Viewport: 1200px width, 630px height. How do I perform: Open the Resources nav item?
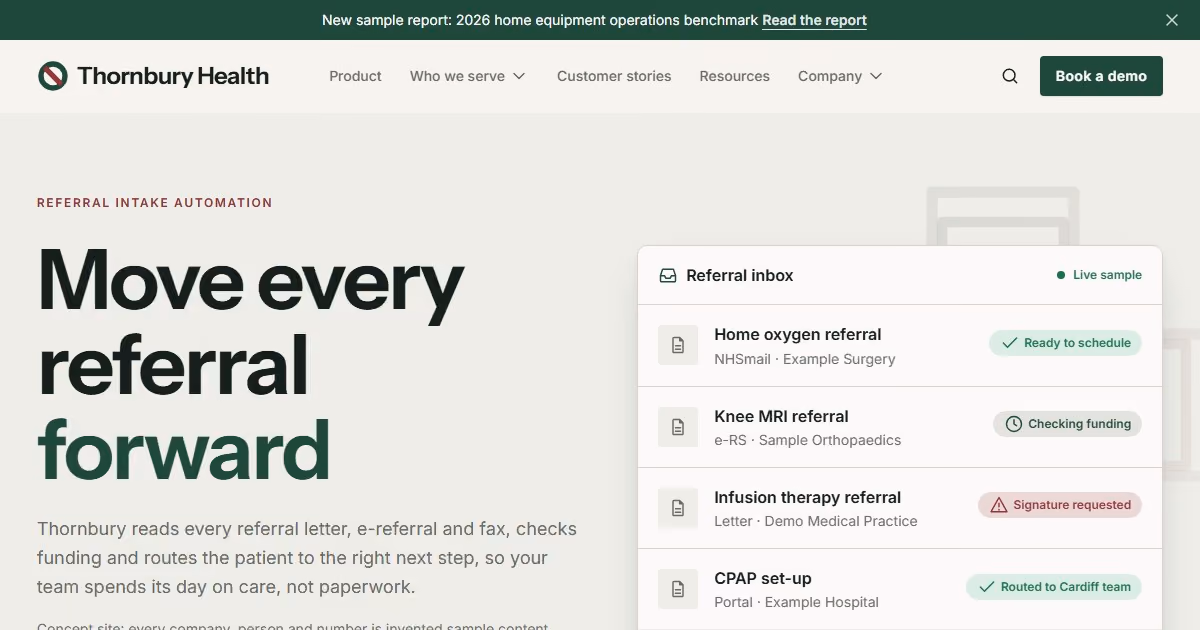[x=735, y=76]
